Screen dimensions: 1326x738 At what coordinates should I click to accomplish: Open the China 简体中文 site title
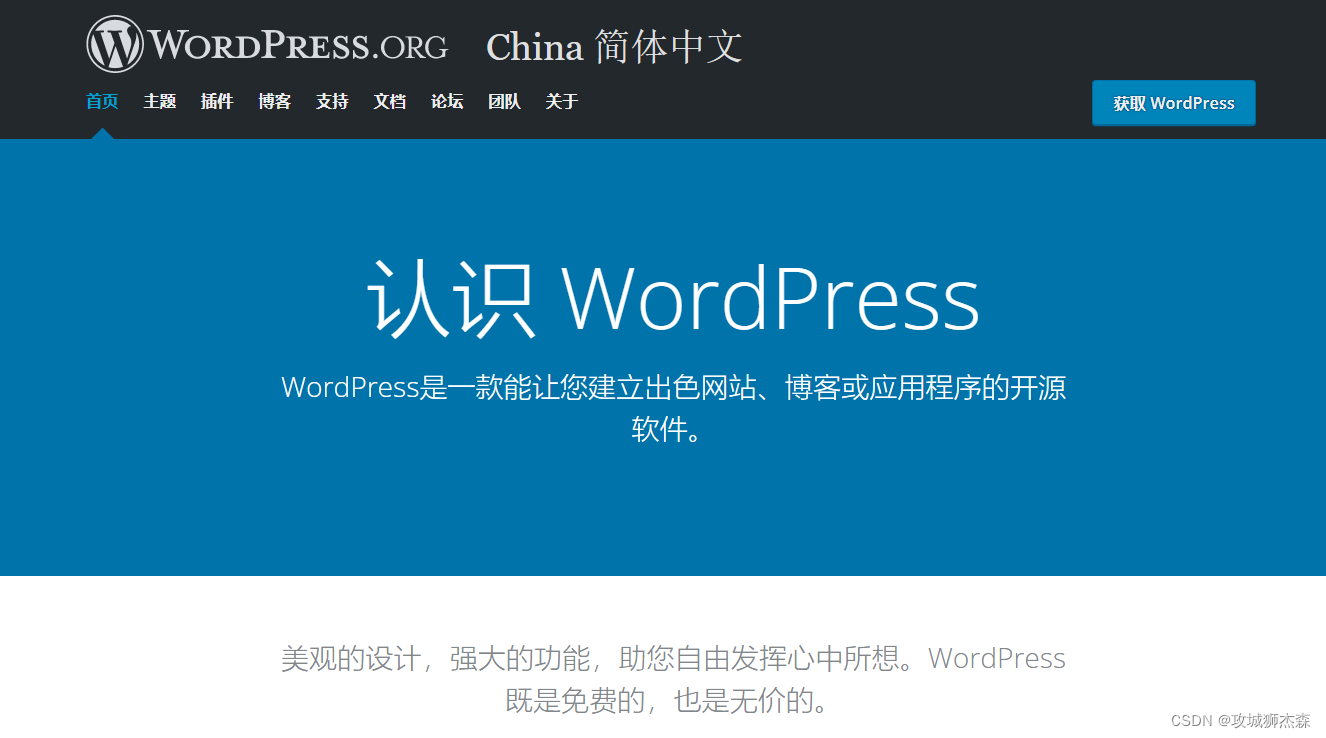[x=614, y=47]
